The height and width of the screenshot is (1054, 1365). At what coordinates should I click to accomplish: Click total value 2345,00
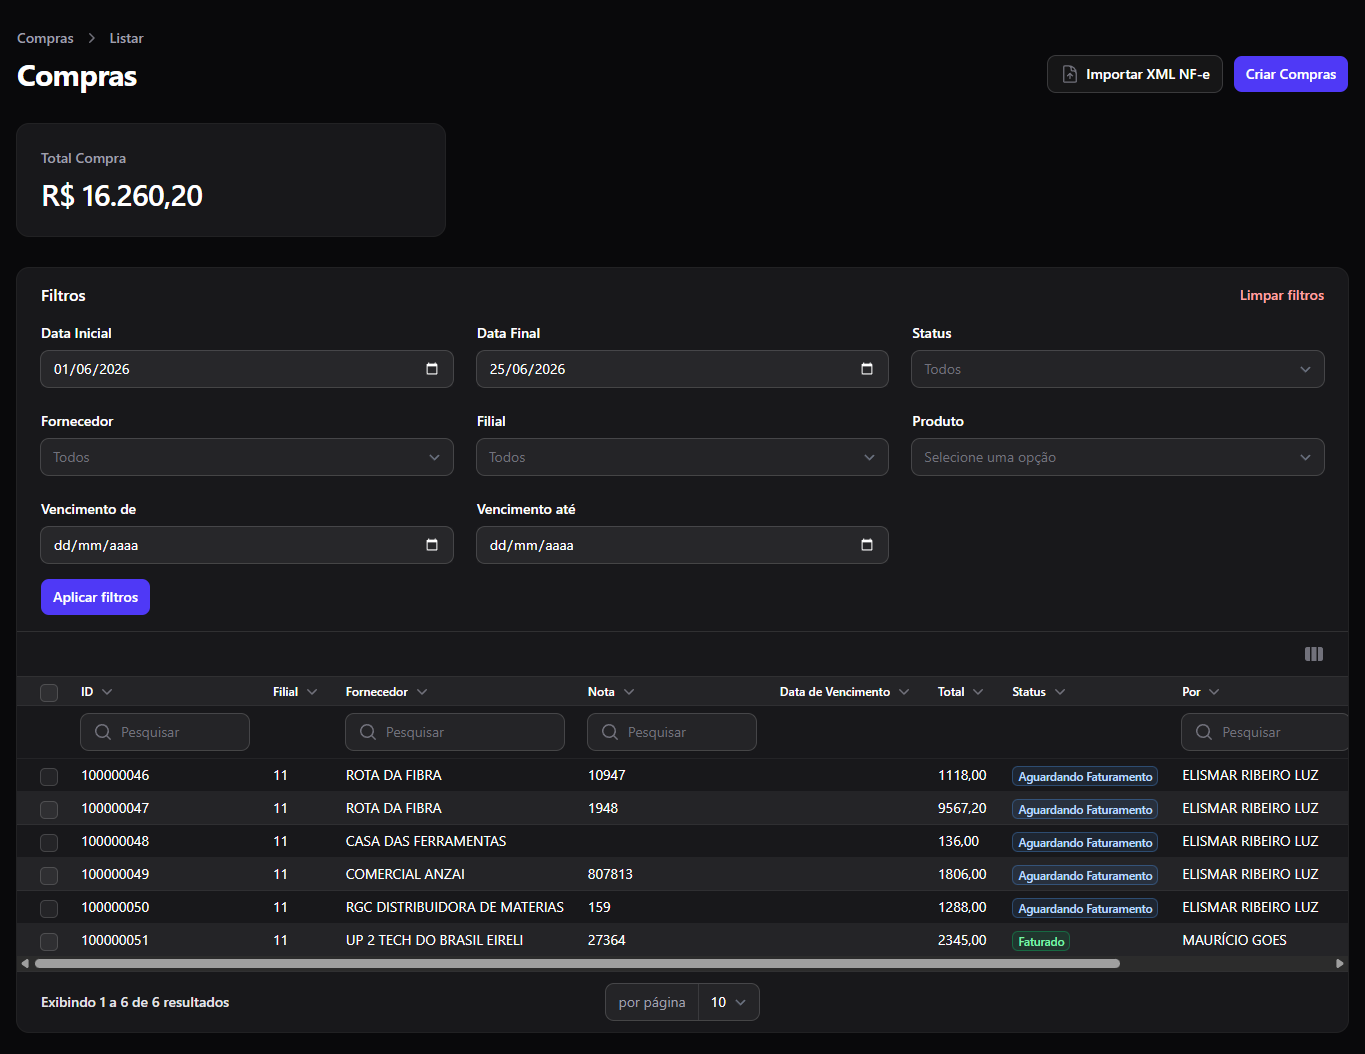[x=962, y=940]
